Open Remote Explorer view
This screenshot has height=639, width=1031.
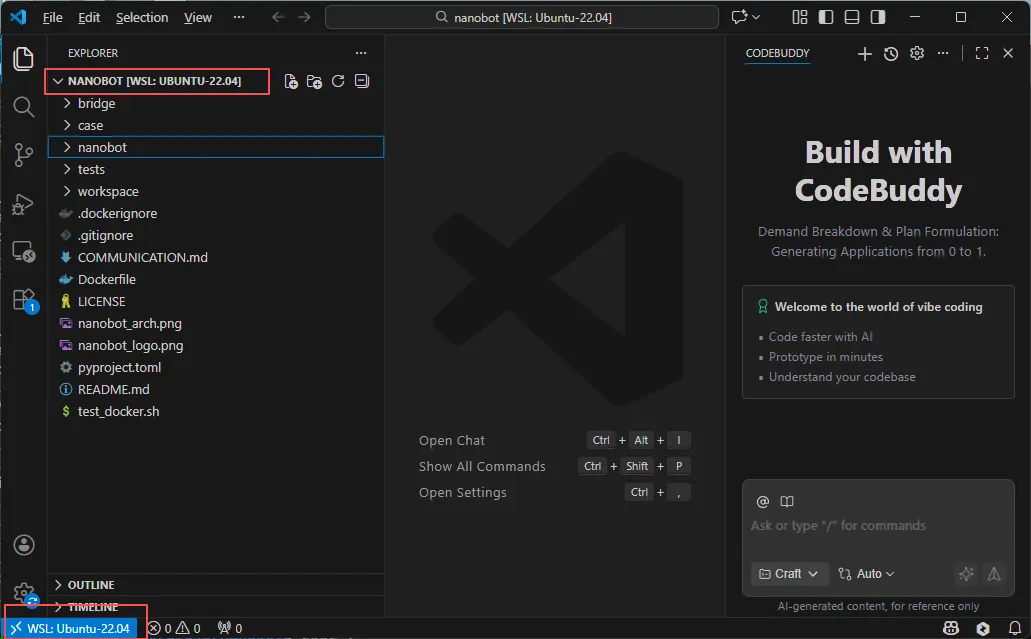24,252
